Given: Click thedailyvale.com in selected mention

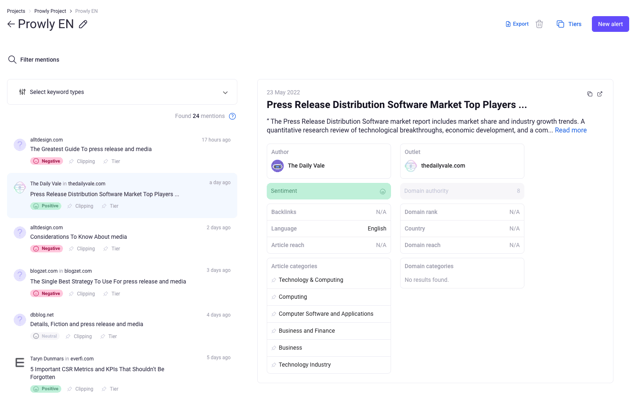Looking at the screenshot, I should [87, 184].
